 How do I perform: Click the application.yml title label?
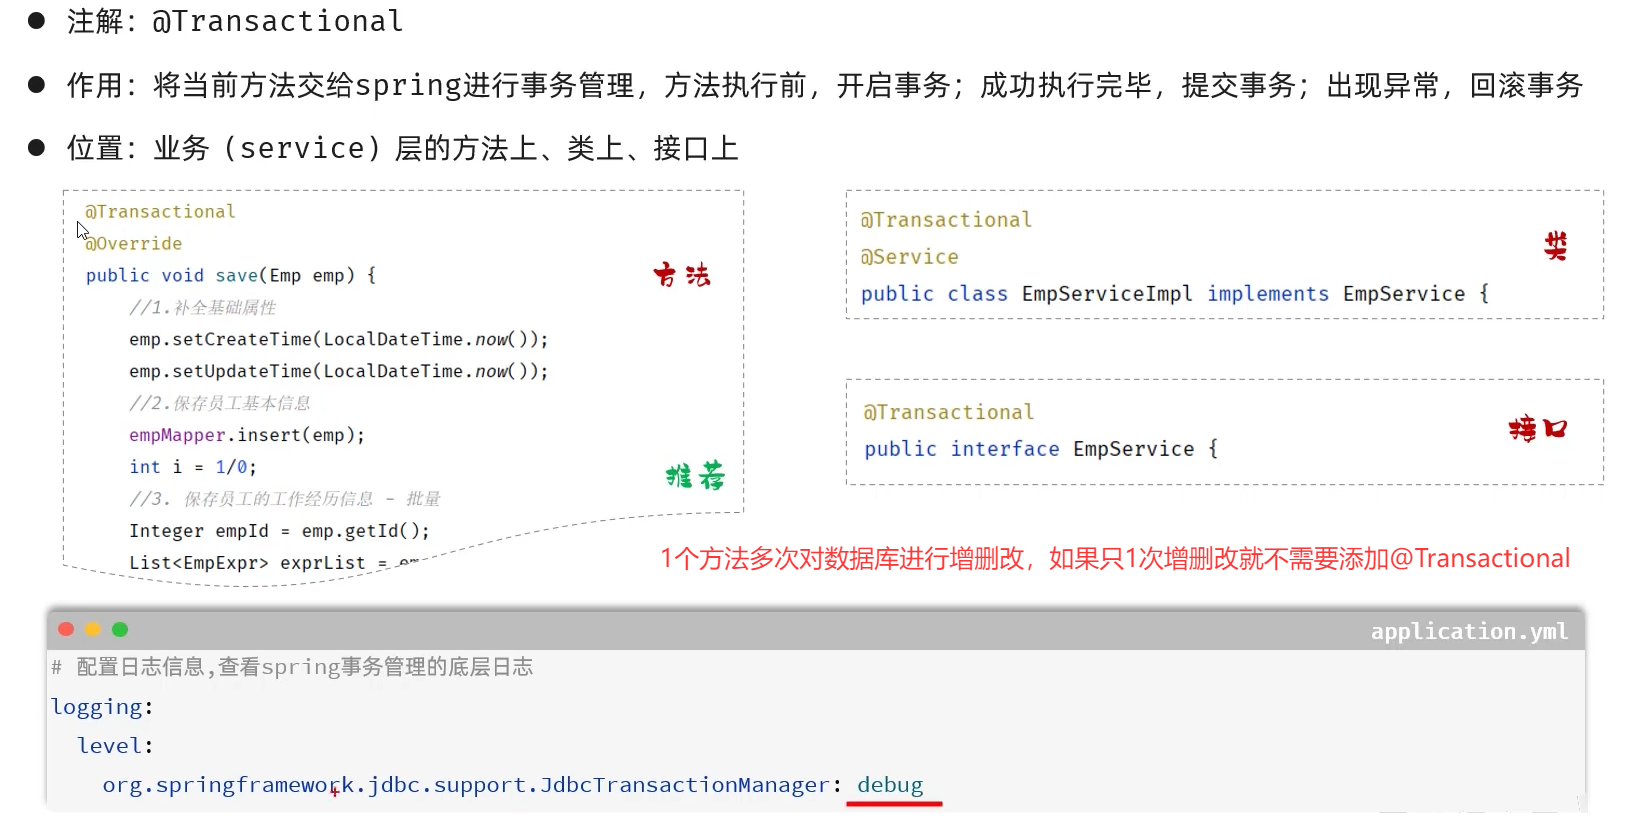(1468, 631)
